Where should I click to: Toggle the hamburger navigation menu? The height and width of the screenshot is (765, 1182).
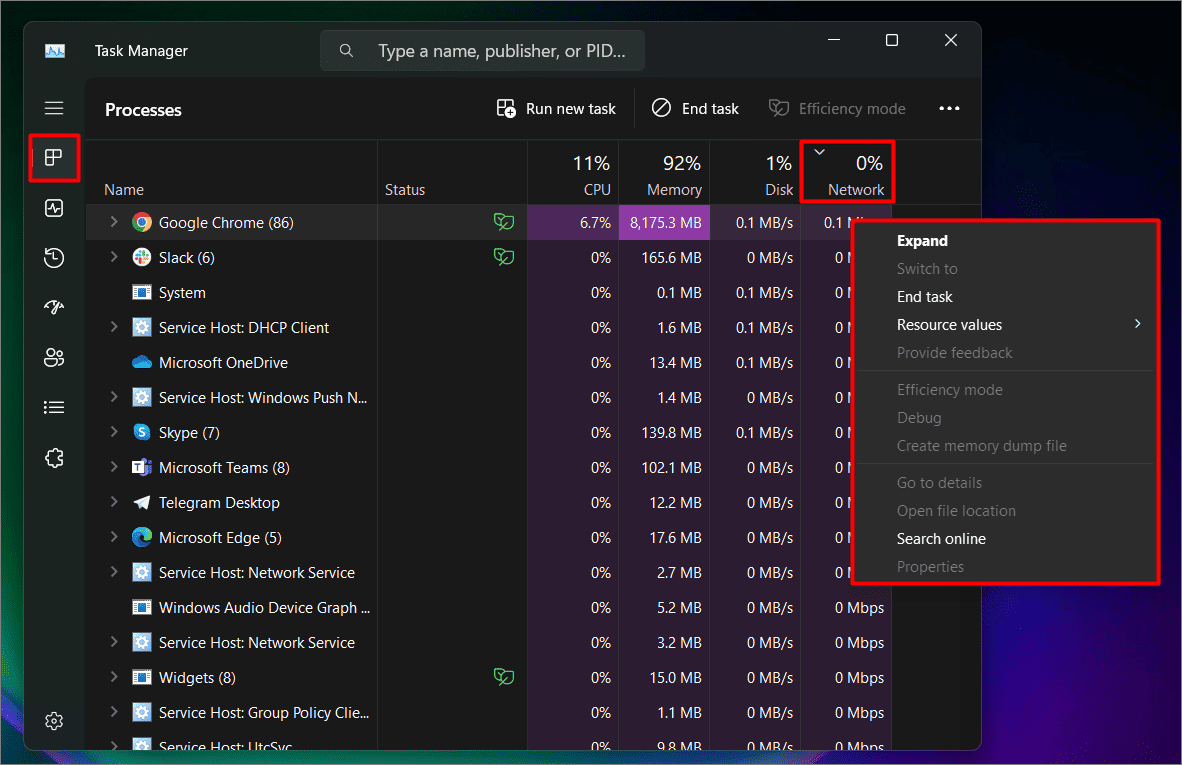[x=54, y=108]
